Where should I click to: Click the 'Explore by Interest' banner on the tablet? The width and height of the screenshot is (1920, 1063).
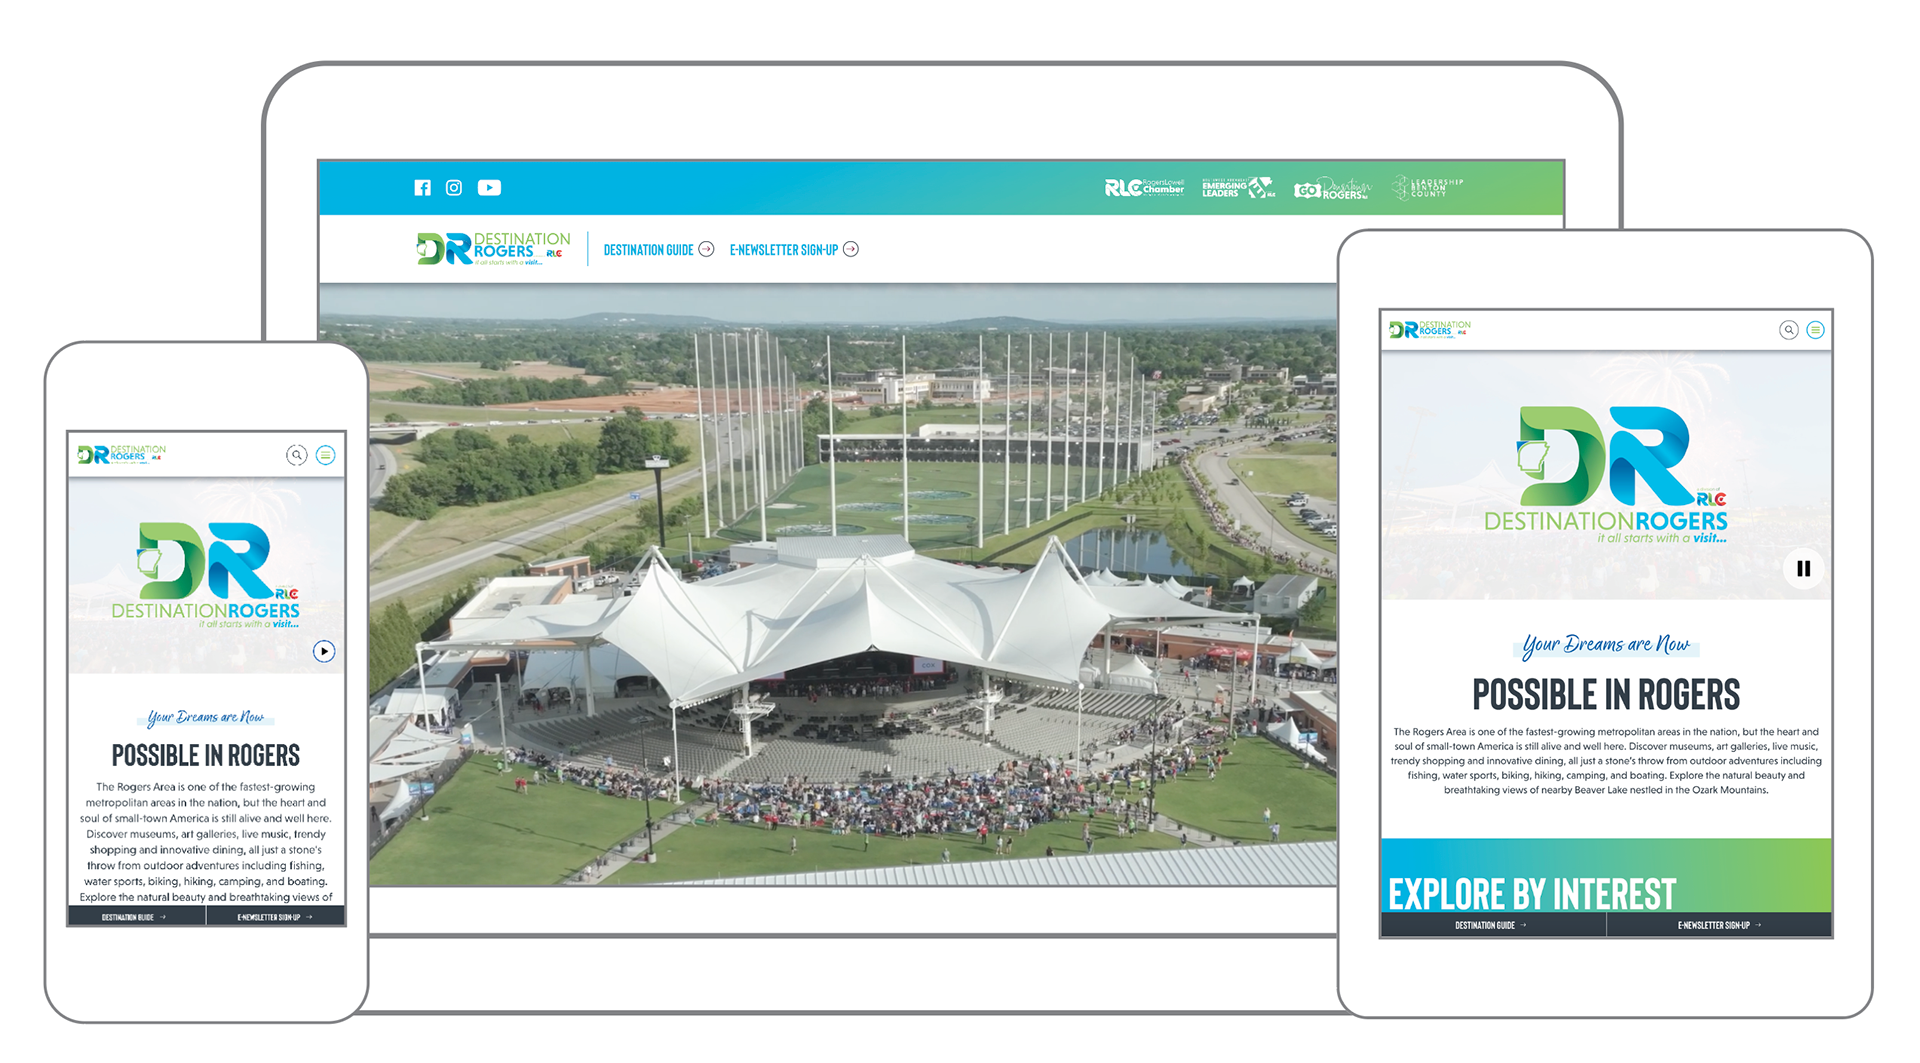click(1606, 876)
